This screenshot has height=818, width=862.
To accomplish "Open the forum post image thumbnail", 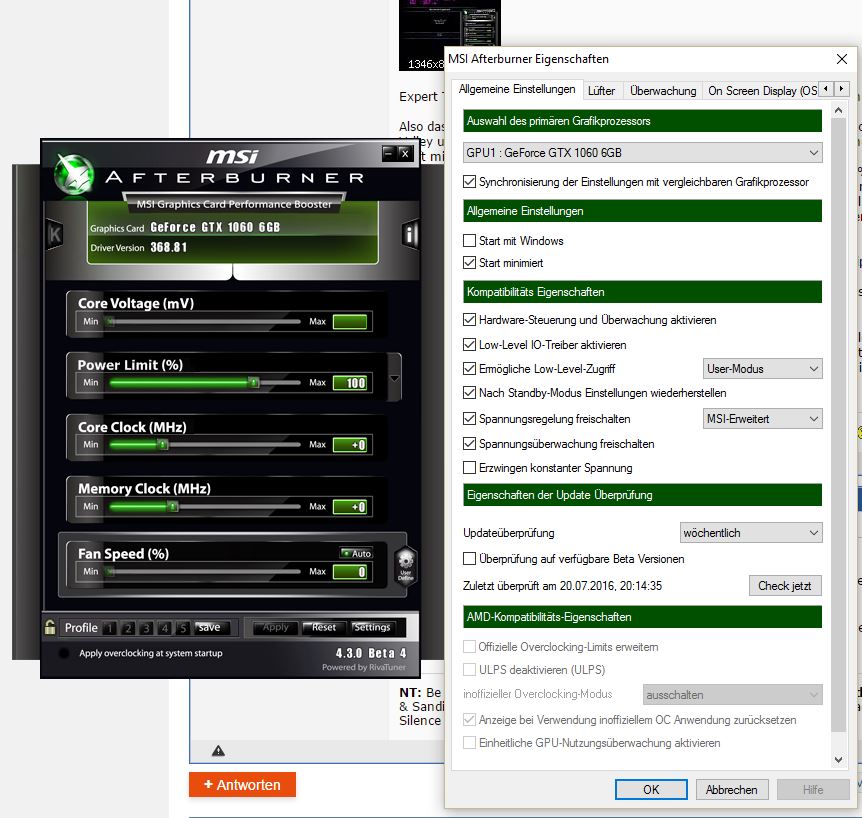I will [x=450, y=35].
